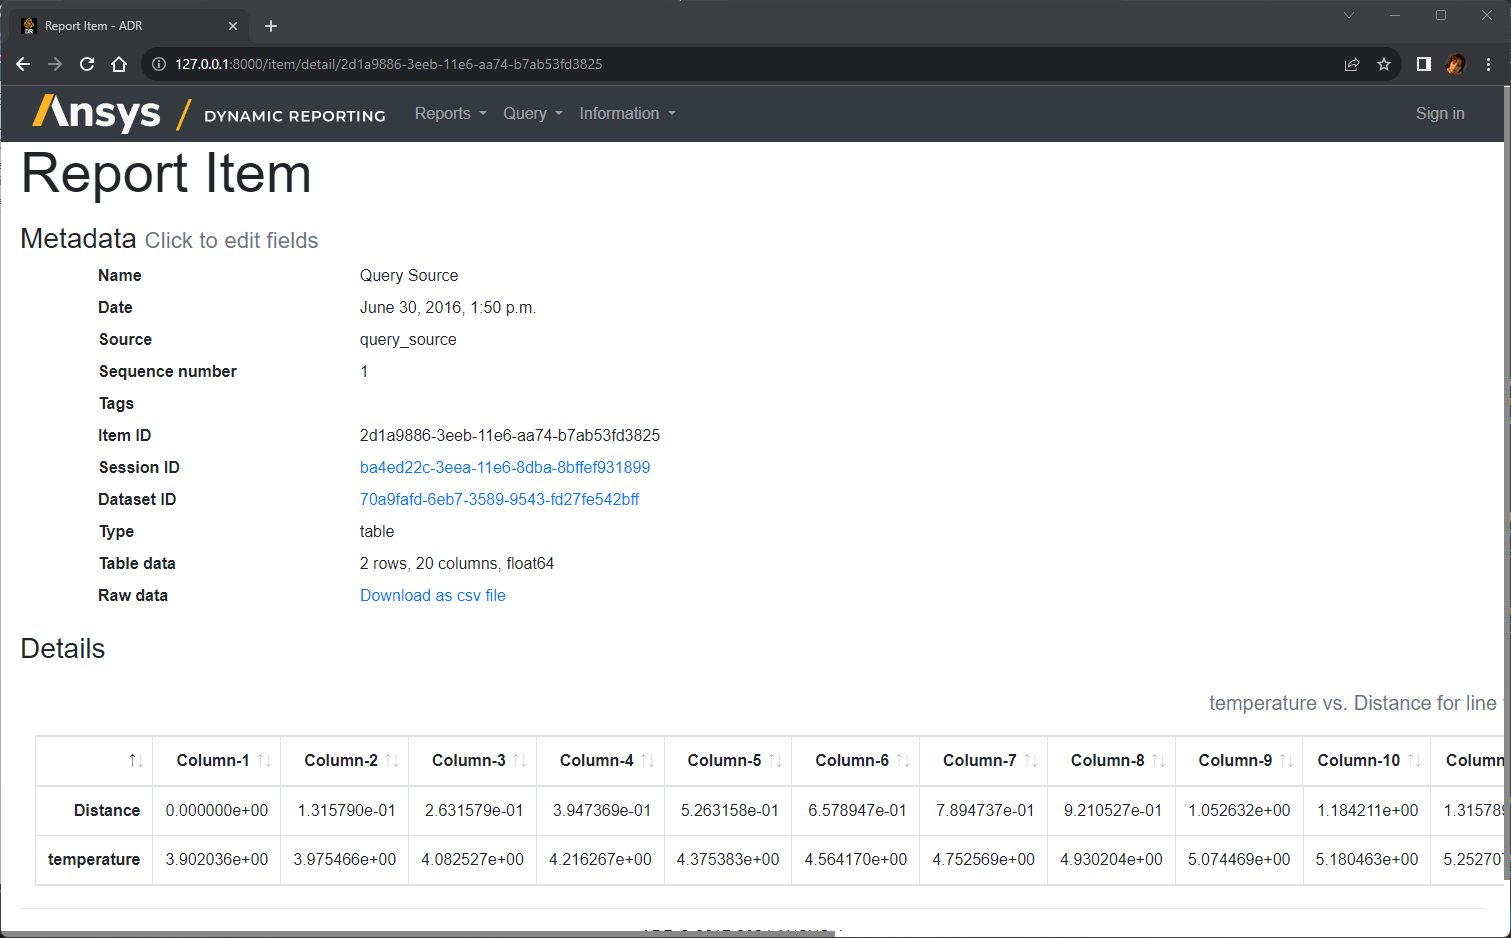Open the Chrome three-dot menu

coord(1488,64)
